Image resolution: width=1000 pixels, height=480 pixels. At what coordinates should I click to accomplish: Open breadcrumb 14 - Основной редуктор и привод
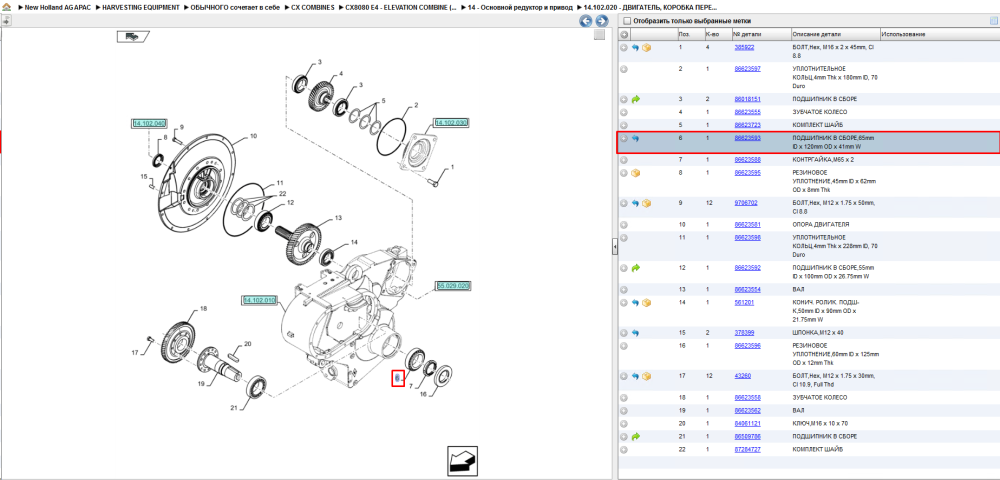pos(520,7)
